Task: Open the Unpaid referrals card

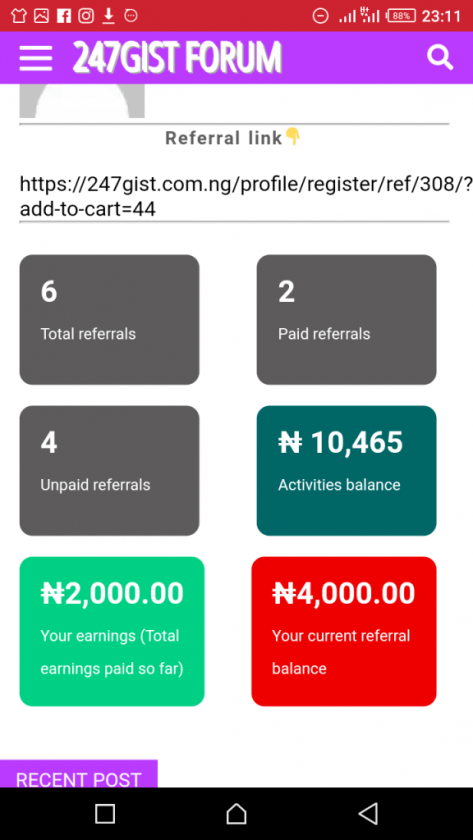Action: [109, 470]
